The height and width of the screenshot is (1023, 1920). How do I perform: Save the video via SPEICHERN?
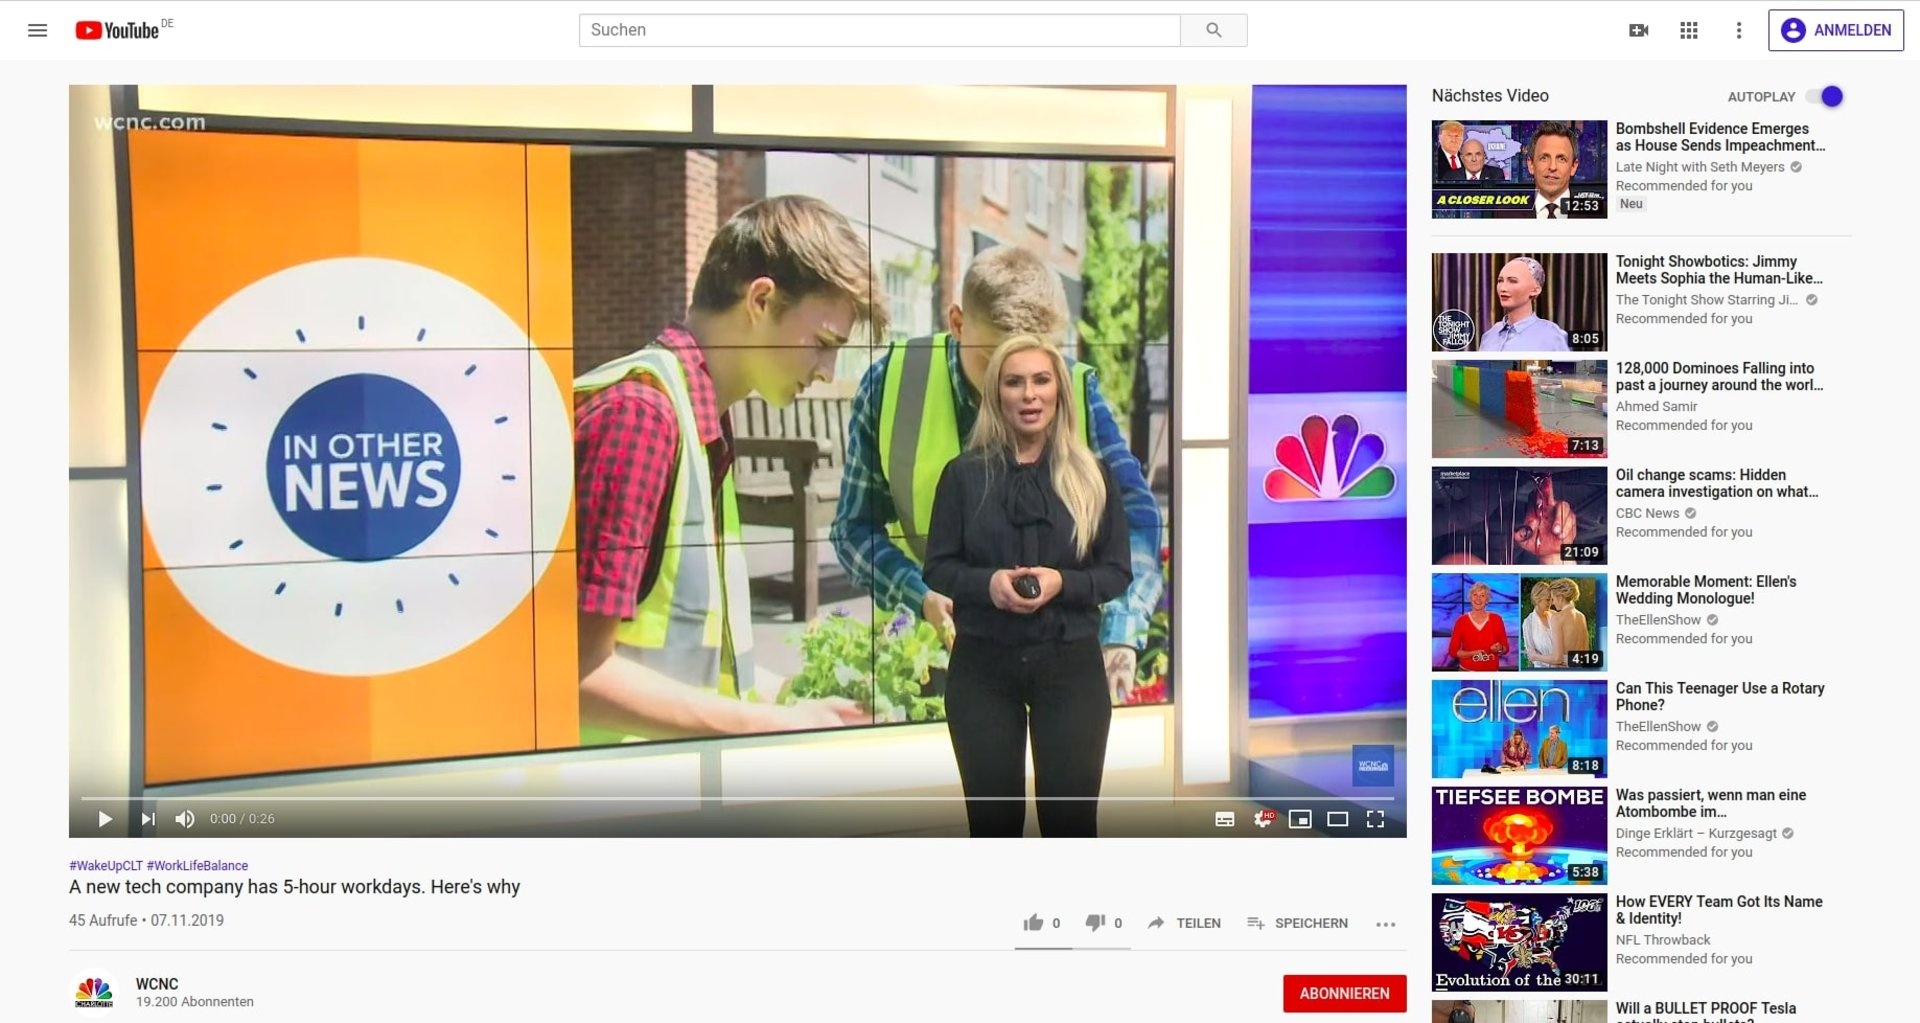1297,923
